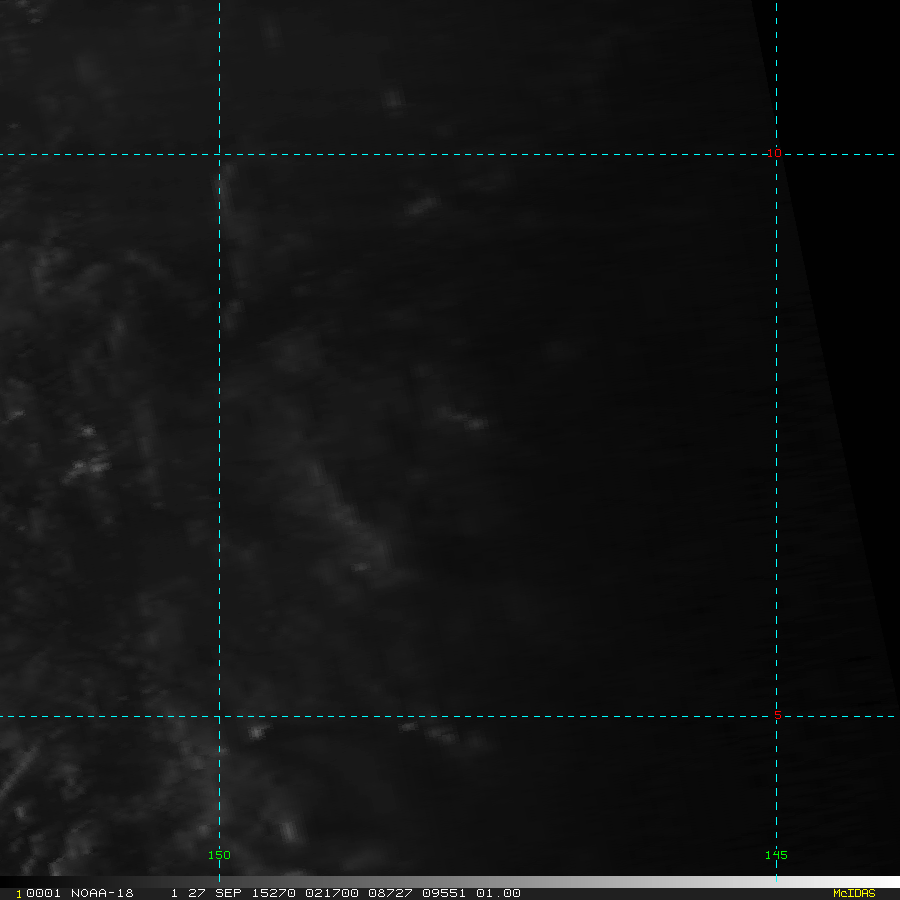Image resolution: width=900 pixels, height=900 pixels.
Task: Click intersection of 10 latitude and 145 longitude
Action: pos(776,154)
